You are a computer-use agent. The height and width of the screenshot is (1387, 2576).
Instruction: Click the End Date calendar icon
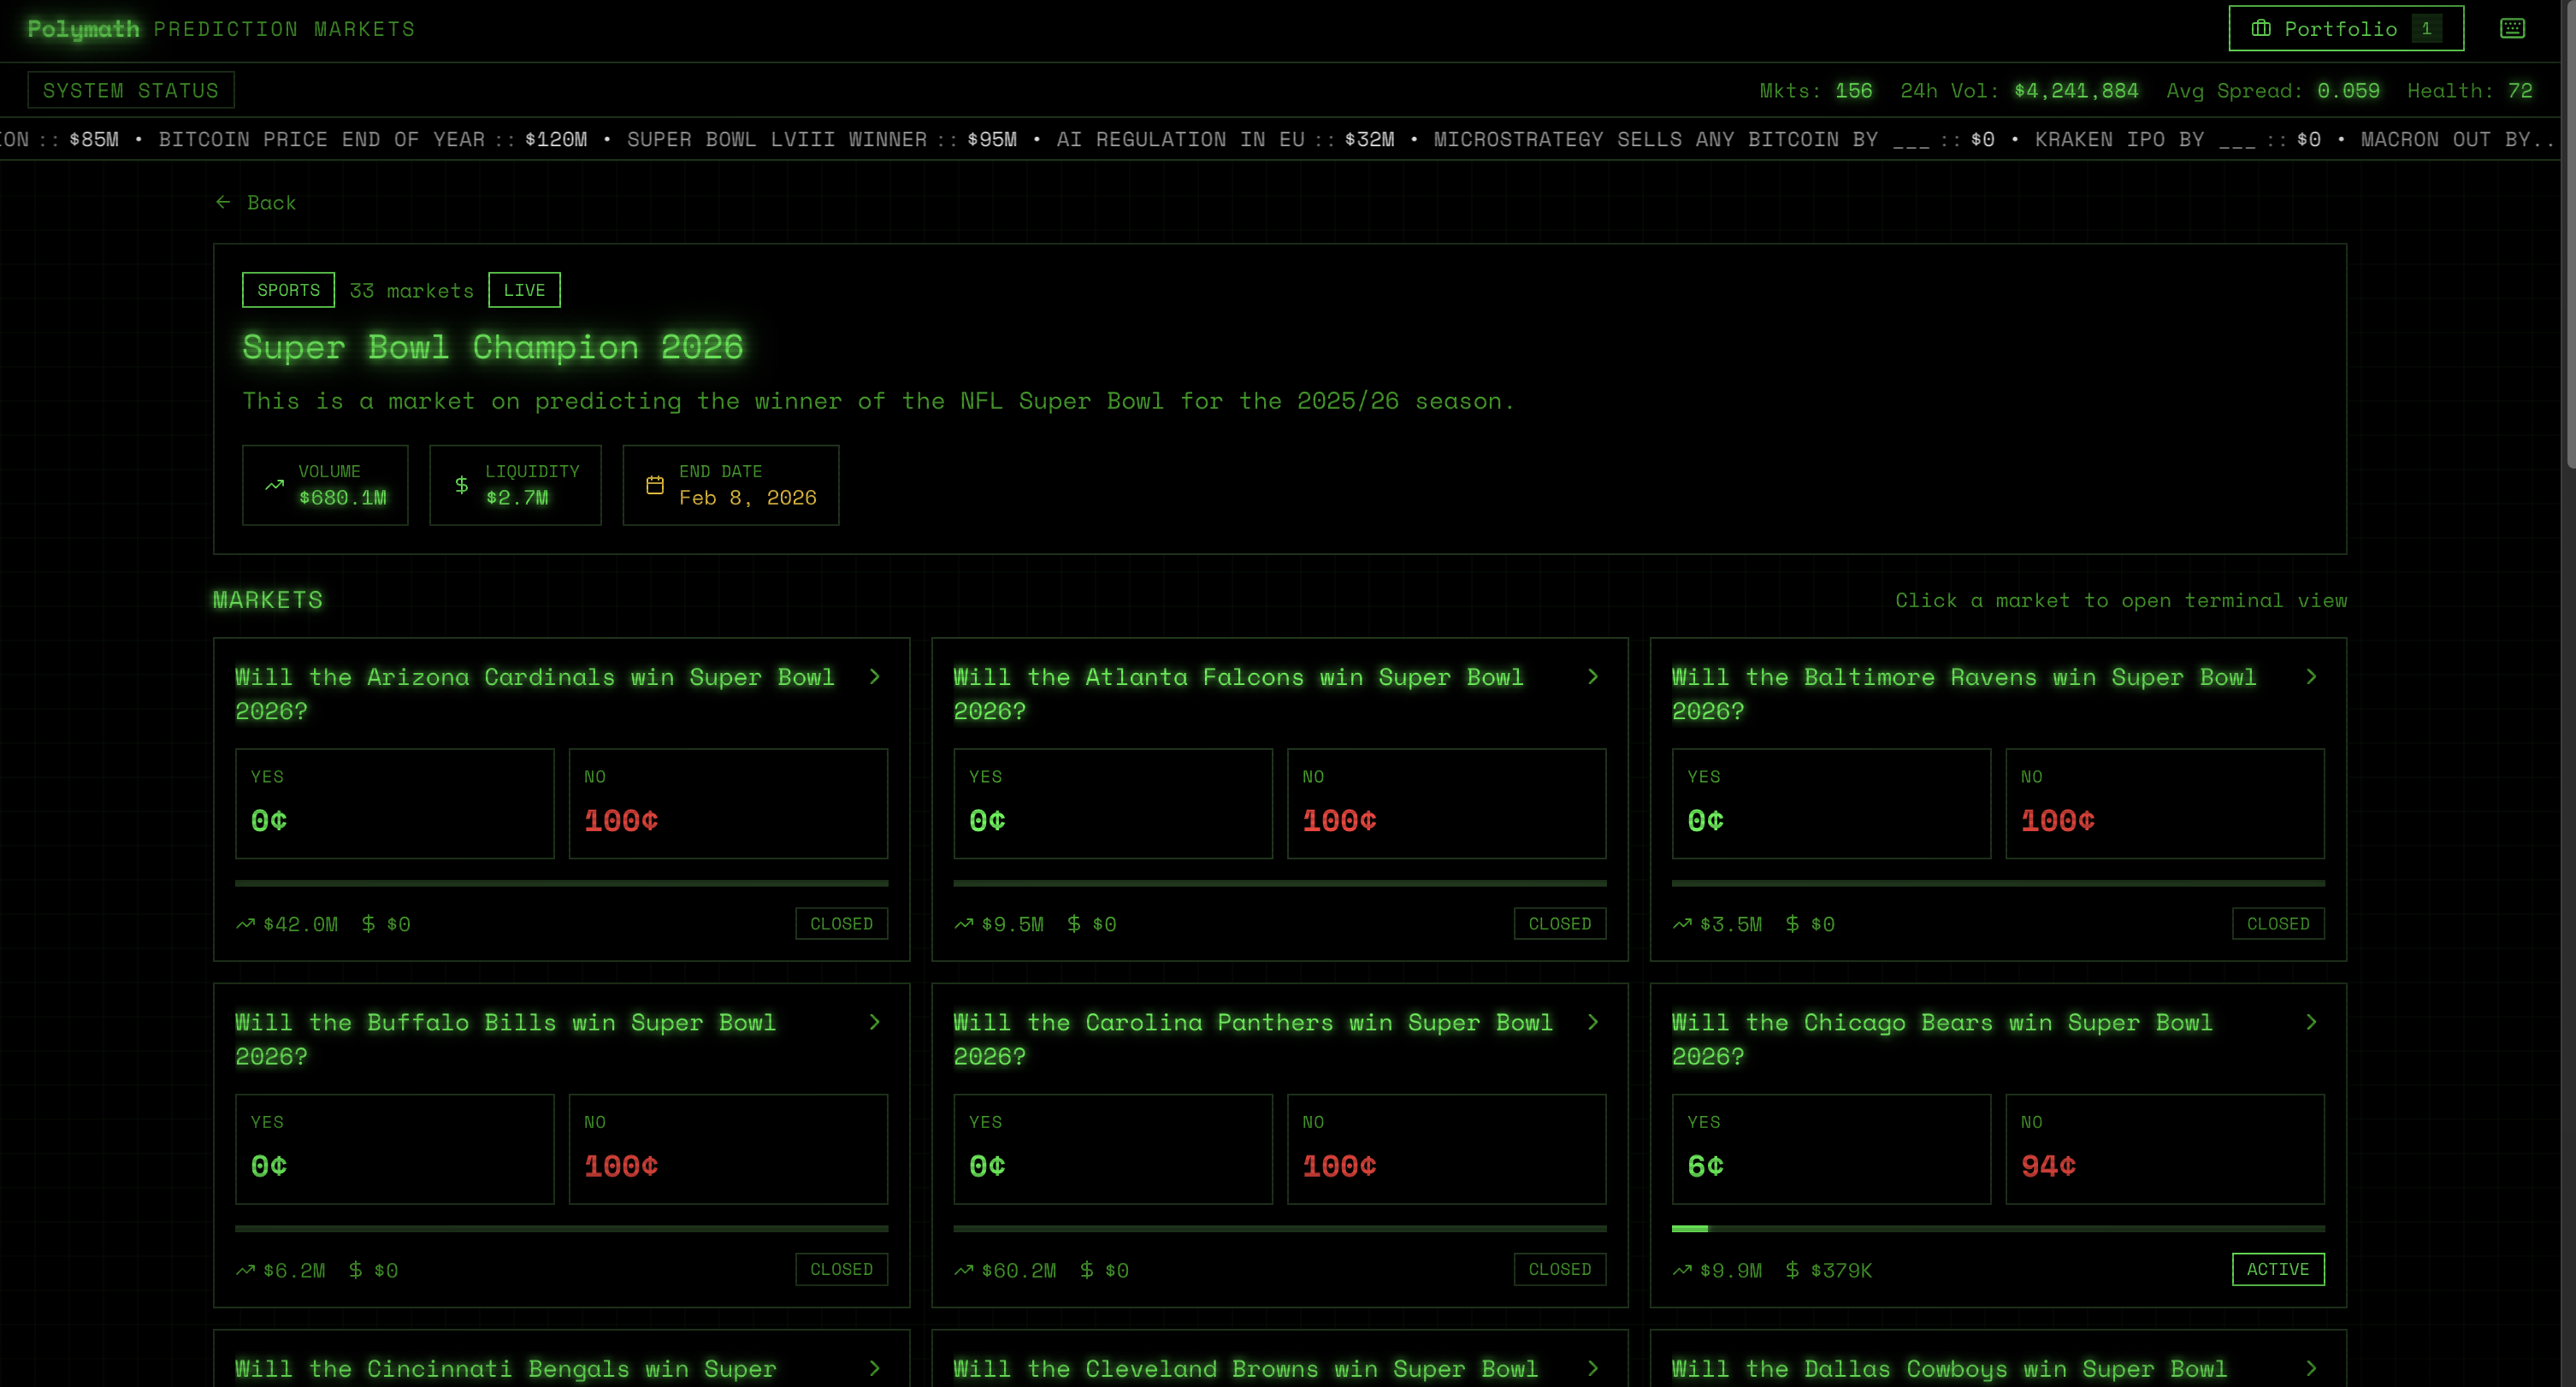[655, 485]
